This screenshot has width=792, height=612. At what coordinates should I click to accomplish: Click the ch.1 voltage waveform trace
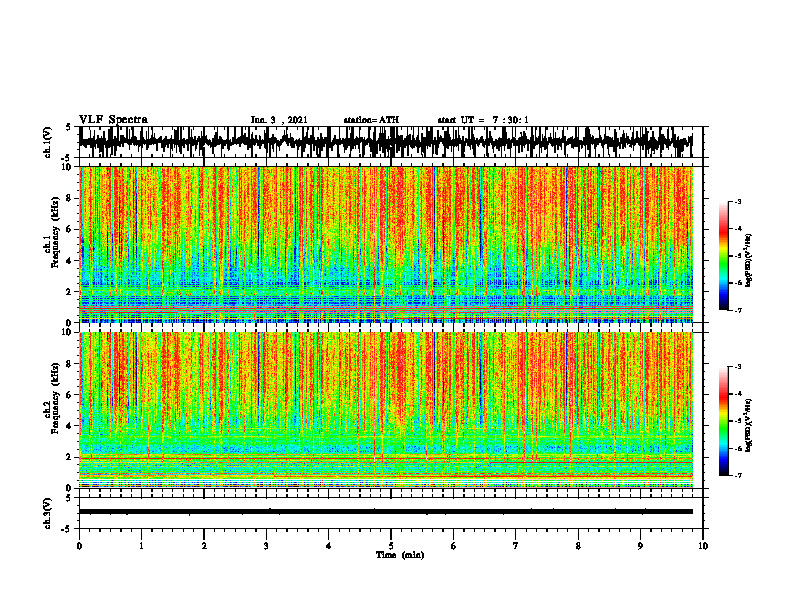(386, 142)
